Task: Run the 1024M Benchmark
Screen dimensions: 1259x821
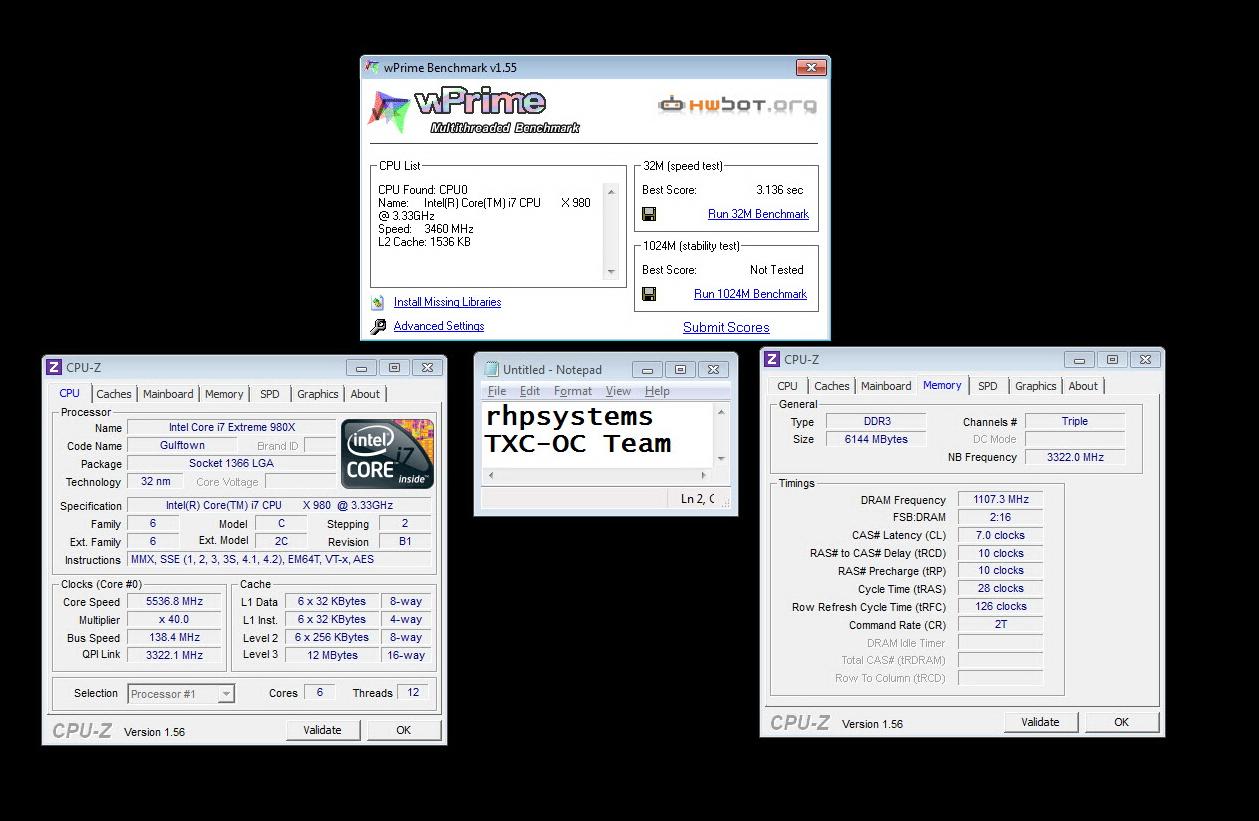Action: (x=750, y=294)
